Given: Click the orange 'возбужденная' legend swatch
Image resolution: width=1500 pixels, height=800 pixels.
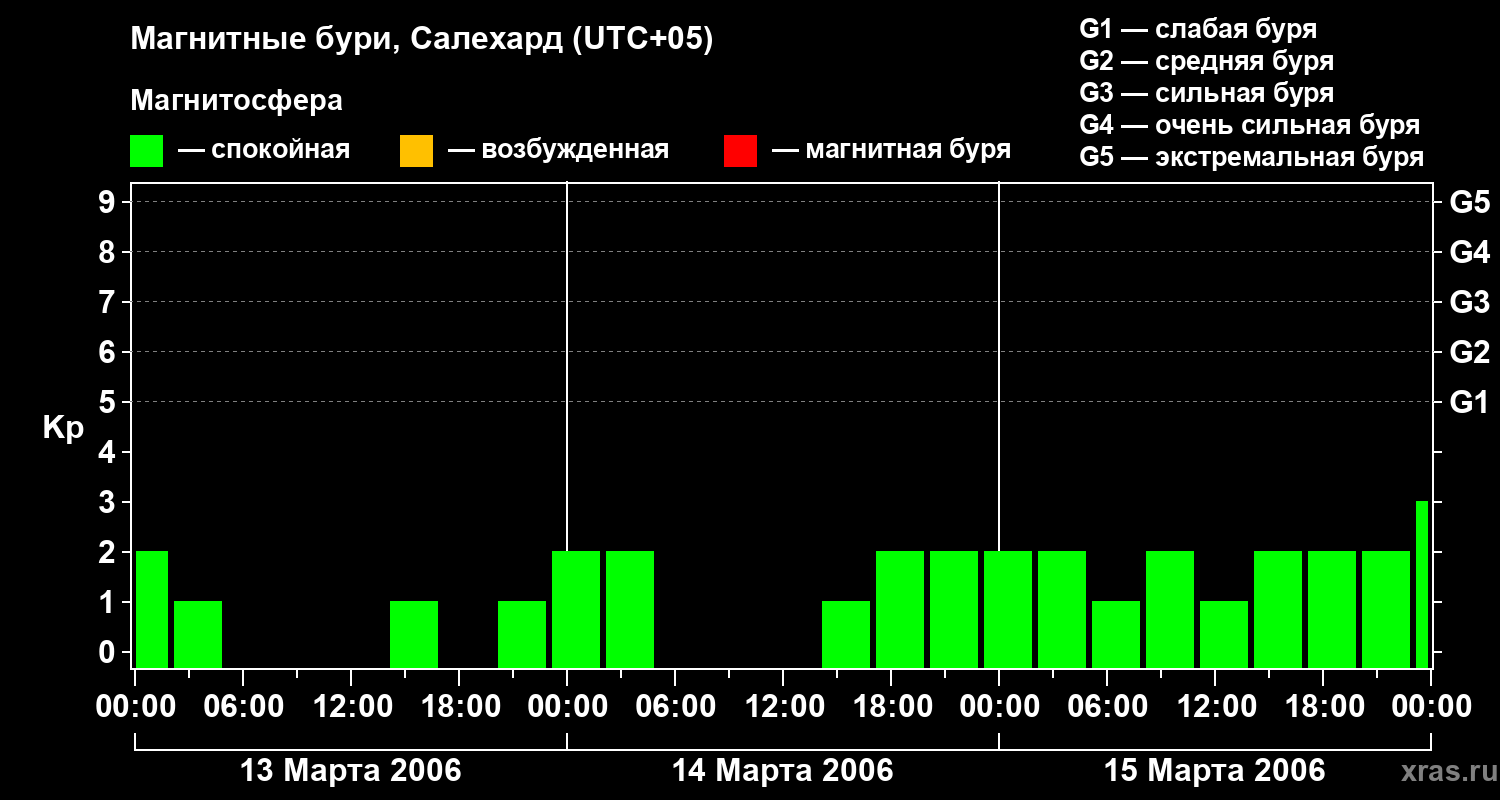Looking at the screenshot, I should [416, 151].
